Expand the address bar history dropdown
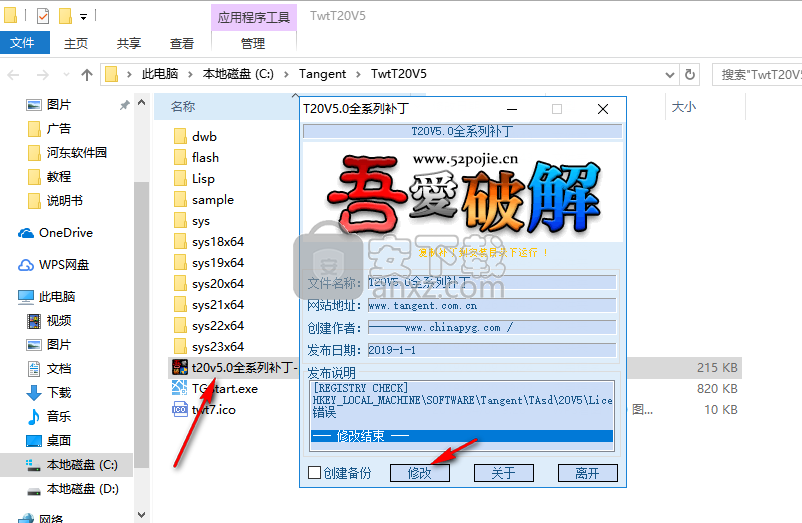802x523 pixels. pos(670,75)
